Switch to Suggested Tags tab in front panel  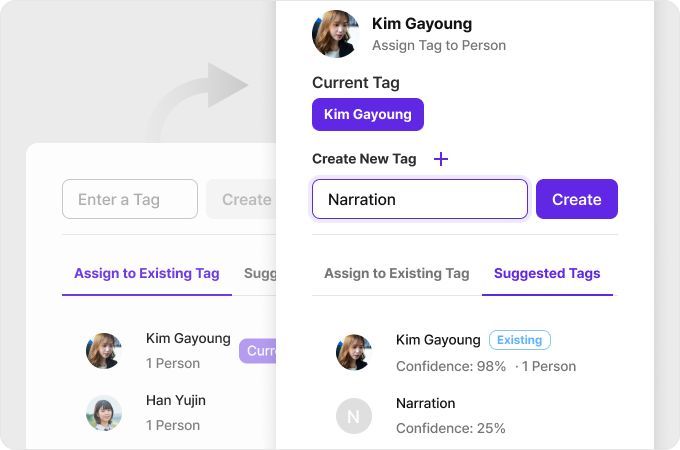click(547, 273)
